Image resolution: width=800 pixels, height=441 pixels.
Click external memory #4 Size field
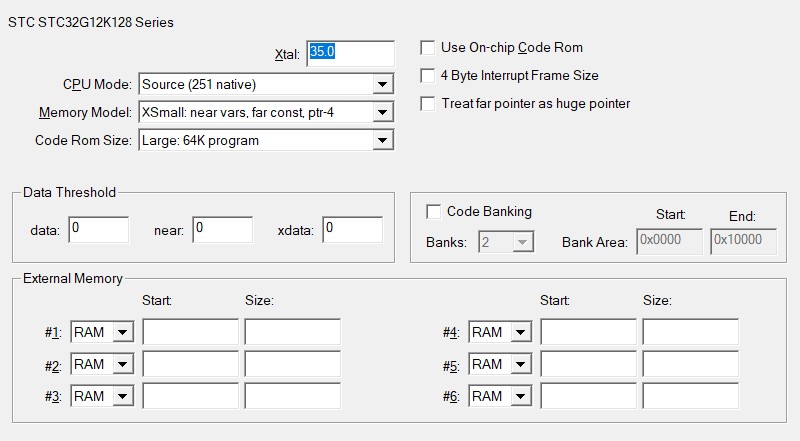pos(690,332)
